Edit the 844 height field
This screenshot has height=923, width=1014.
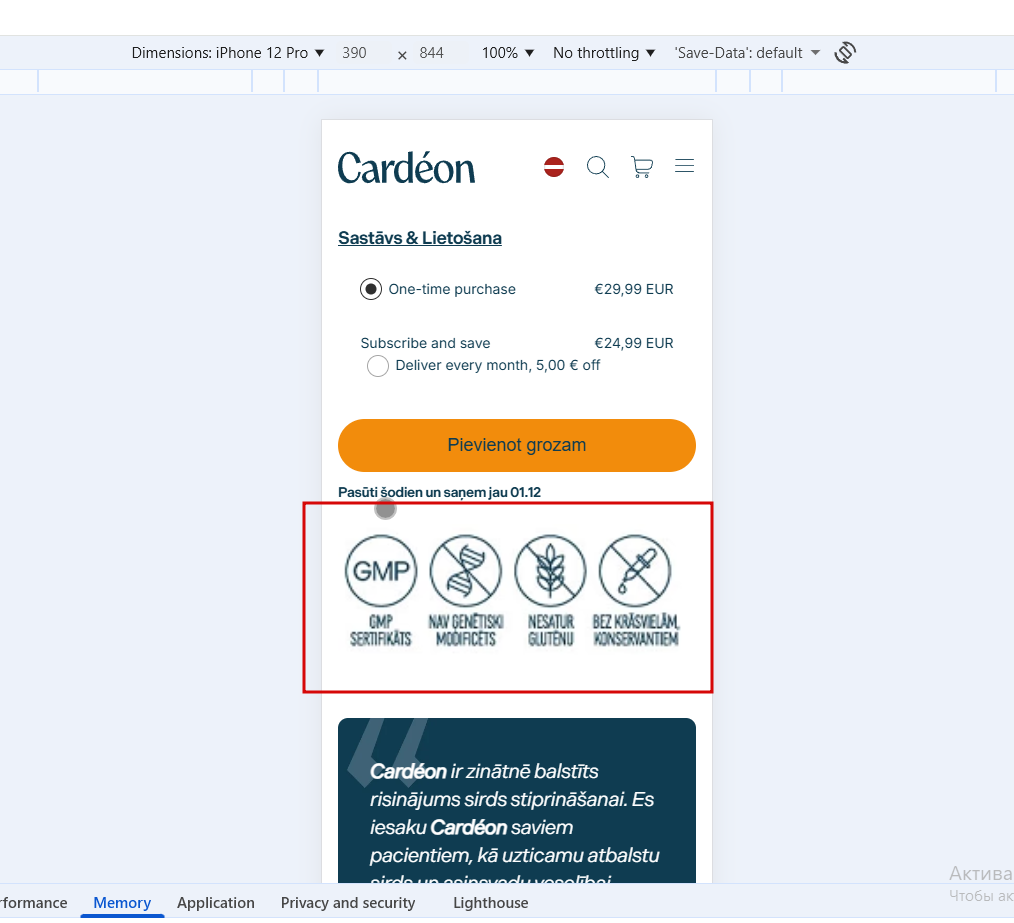coord(431,53)
